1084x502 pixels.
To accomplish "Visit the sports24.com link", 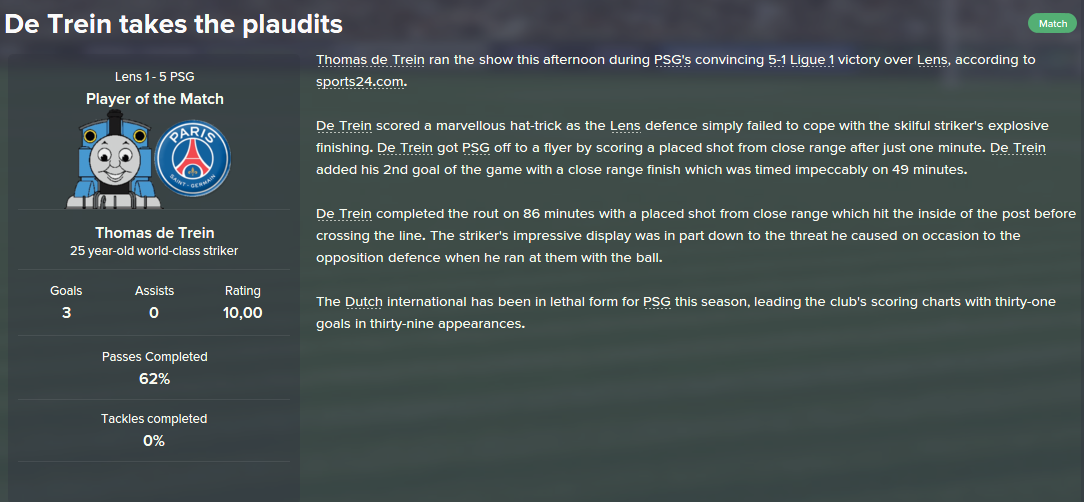I will [x=360, y=82].
